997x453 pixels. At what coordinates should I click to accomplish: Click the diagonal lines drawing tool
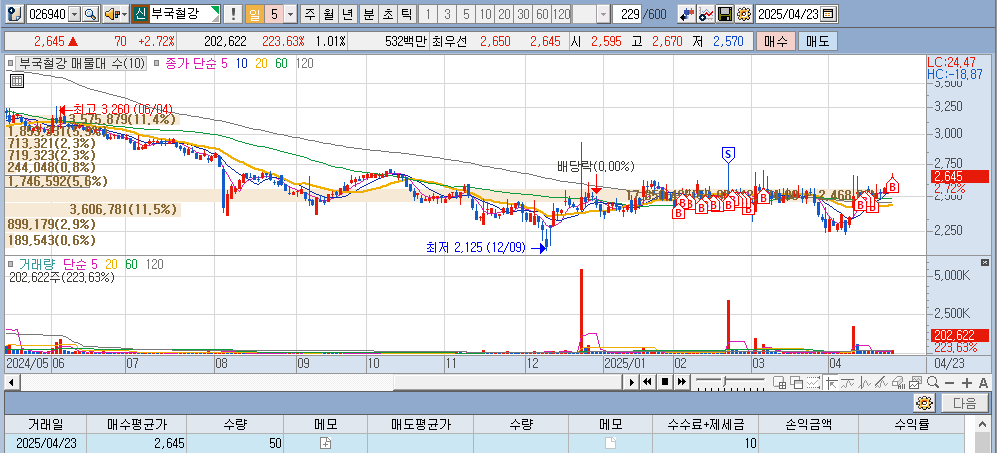pos(881,382)
